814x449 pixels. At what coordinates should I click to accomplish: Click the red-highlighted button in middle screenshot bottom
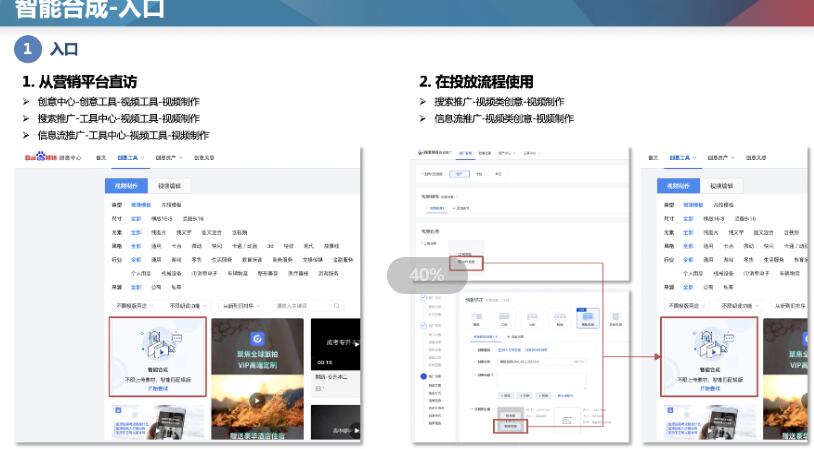(x=510, y=426)
